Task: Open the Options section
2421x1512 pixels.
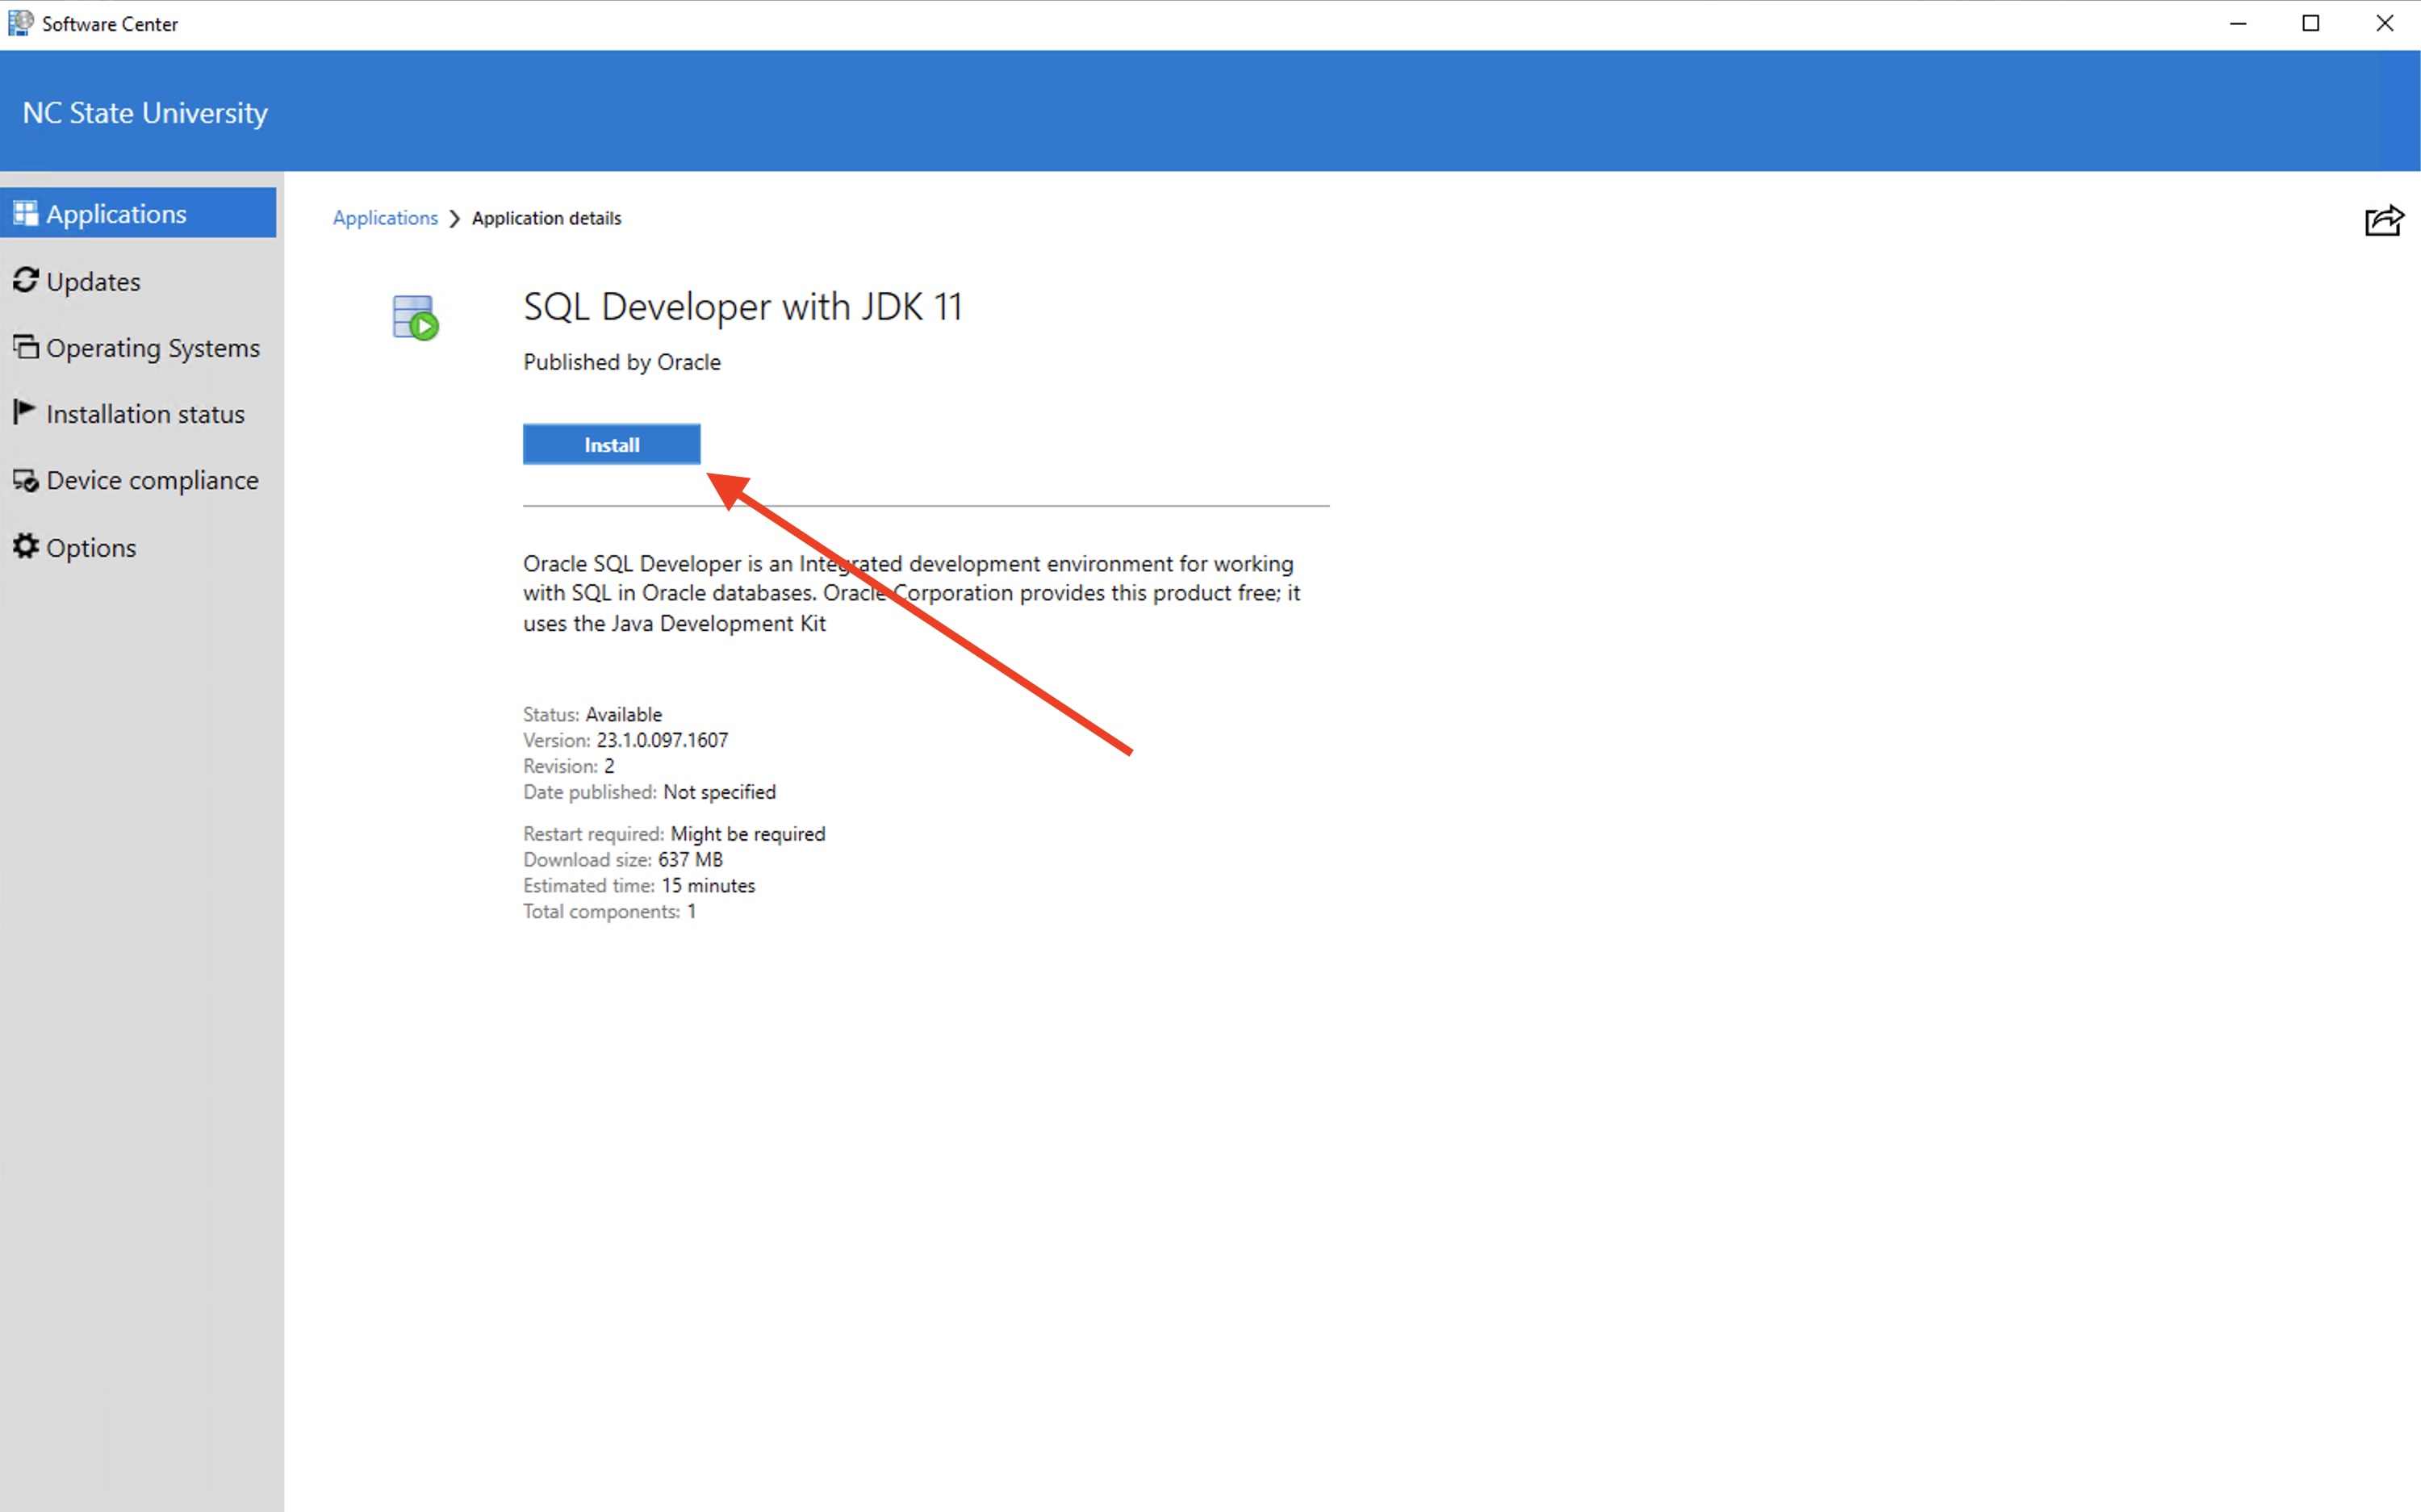Action: point(91,548)
